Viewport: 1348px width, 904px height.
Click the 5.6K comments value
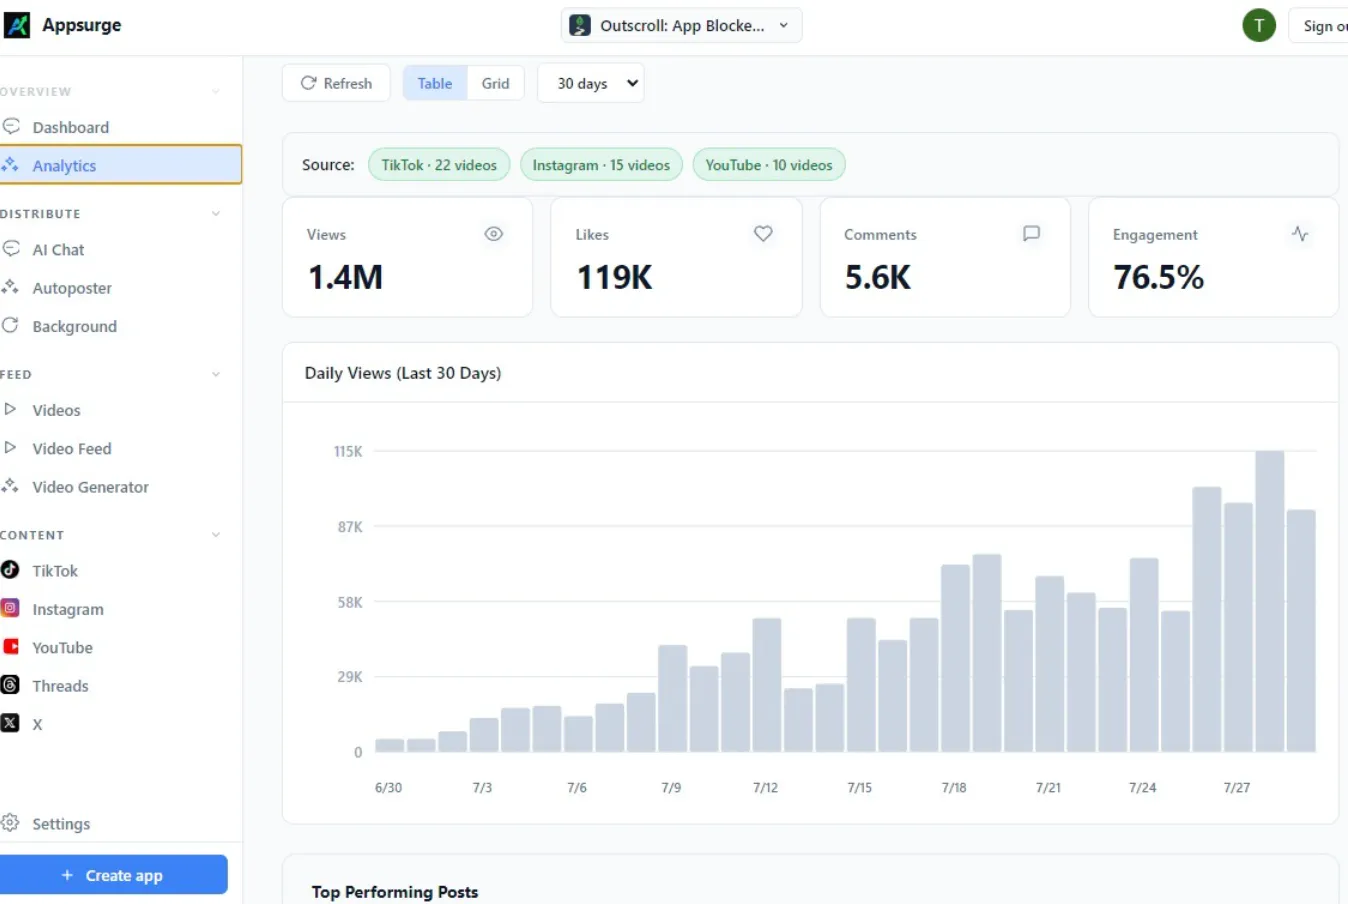click(878, 277)
